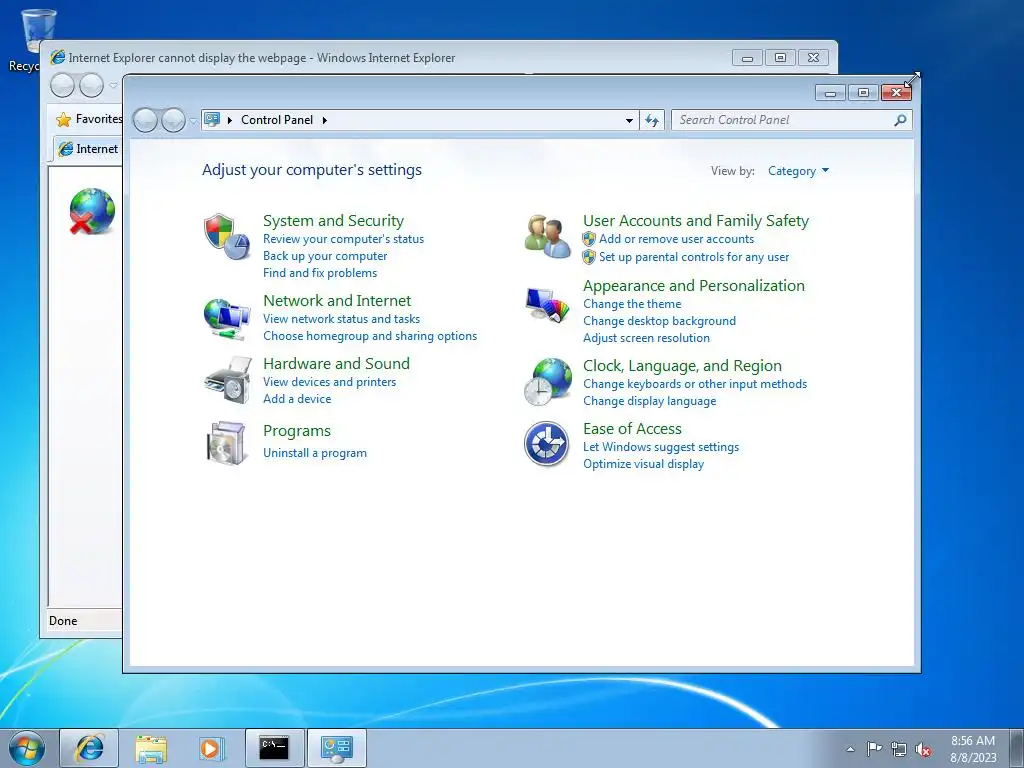Open Programs category heading
This screenshot has width=1024, height=768.
pyautogui.click(x=296, y=431)
